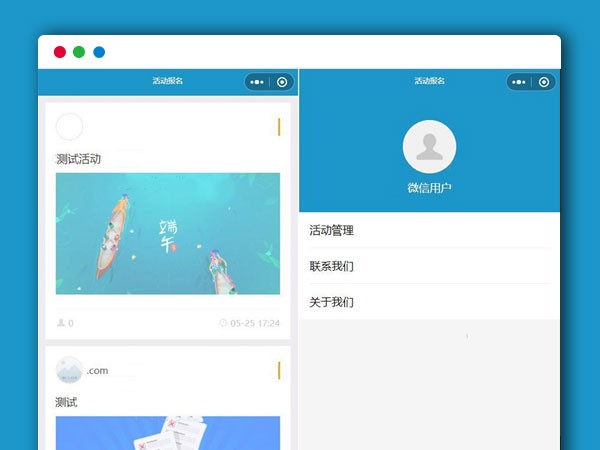
Task: Tap the capsule close circle above the activity list
Action: tap(282, 82)
